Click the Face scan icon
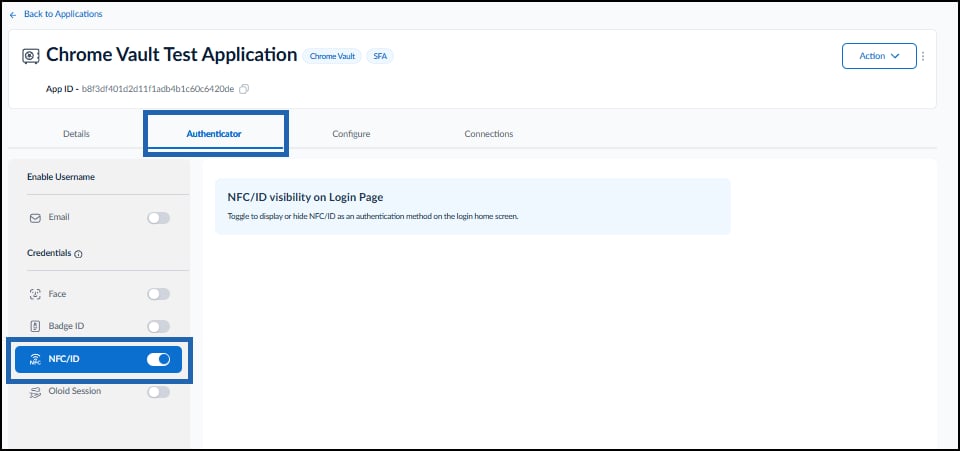The image size is (960, 451). (x=35, y=294)
